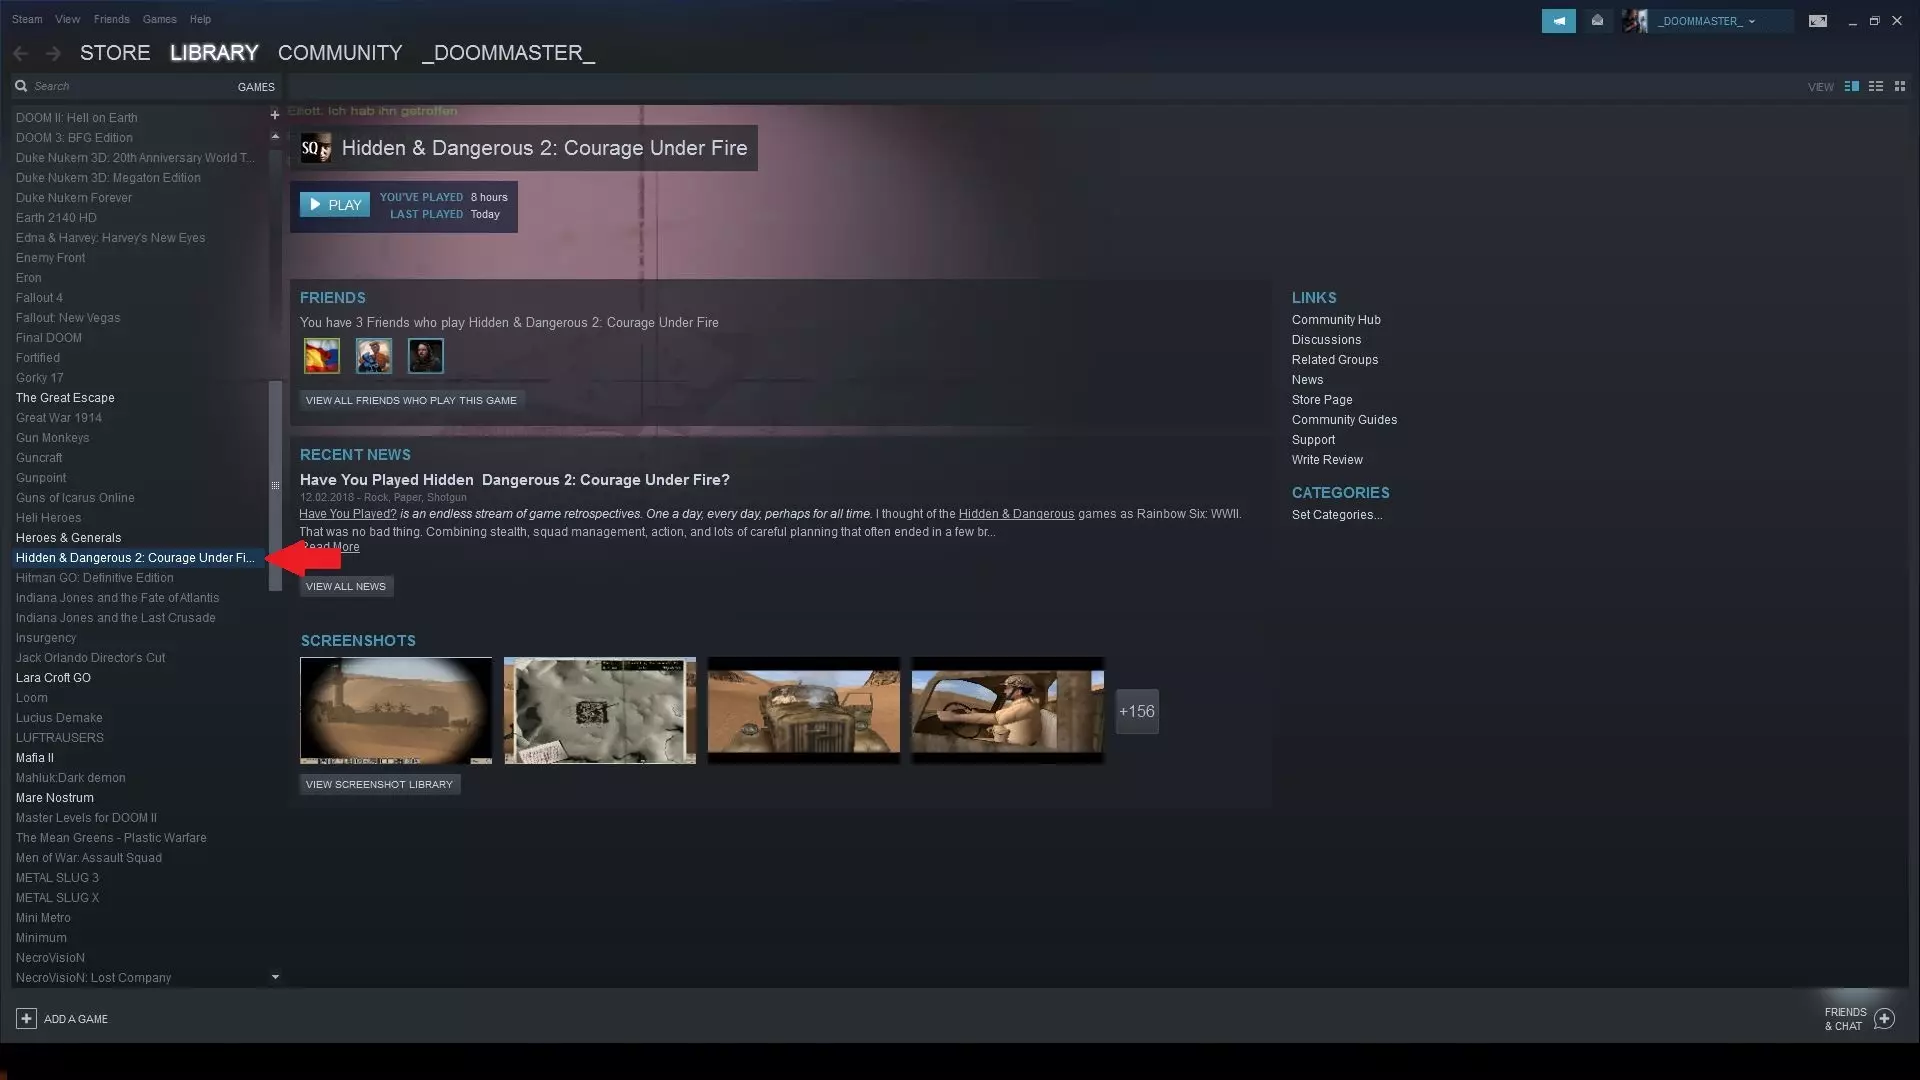Click the announcements megaphone icon
Viewport: 1920px width, 1080px height.
coord(1558,21)
